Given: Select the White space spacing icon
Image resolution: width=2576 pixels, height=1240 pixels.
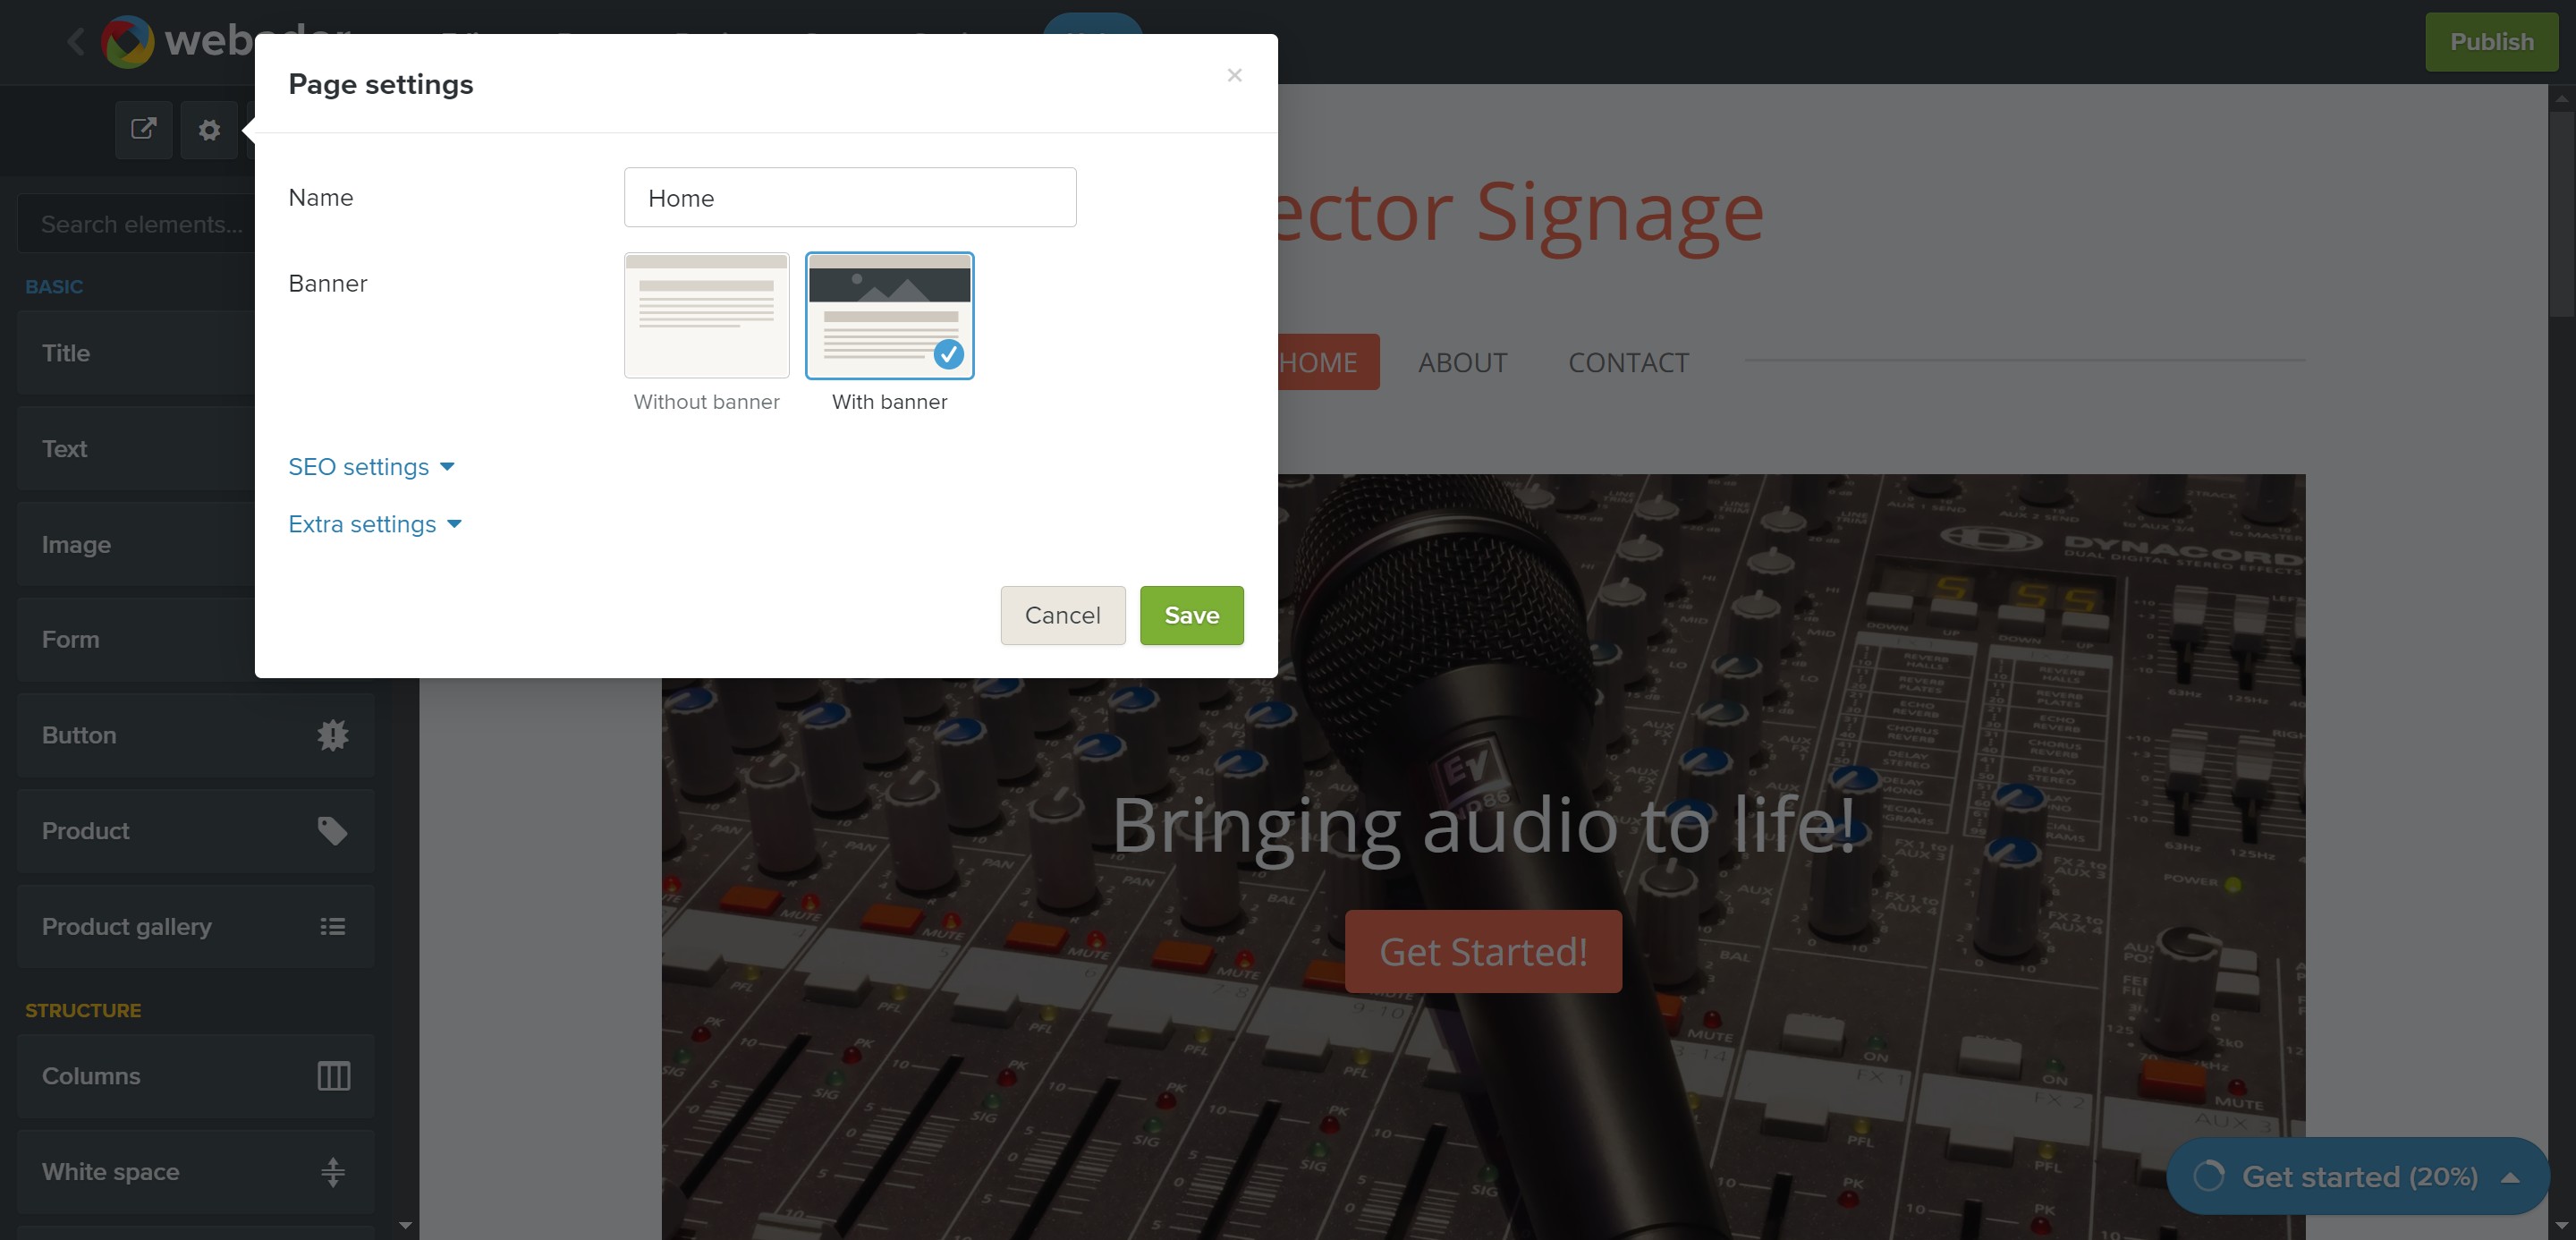Looking at the screenshot, I should (333, 1171).
